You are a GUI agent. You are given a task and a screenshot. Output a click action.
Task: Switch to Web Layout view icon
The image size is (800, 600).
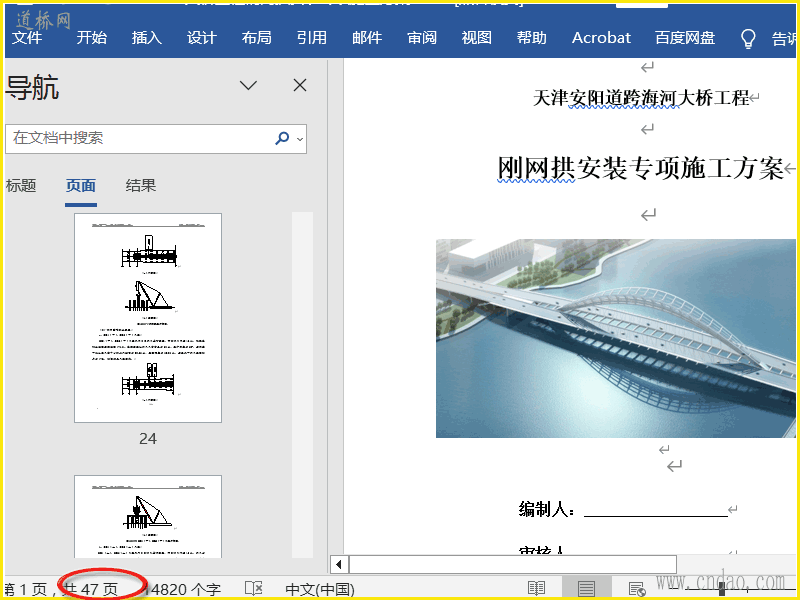click(636, 589)
